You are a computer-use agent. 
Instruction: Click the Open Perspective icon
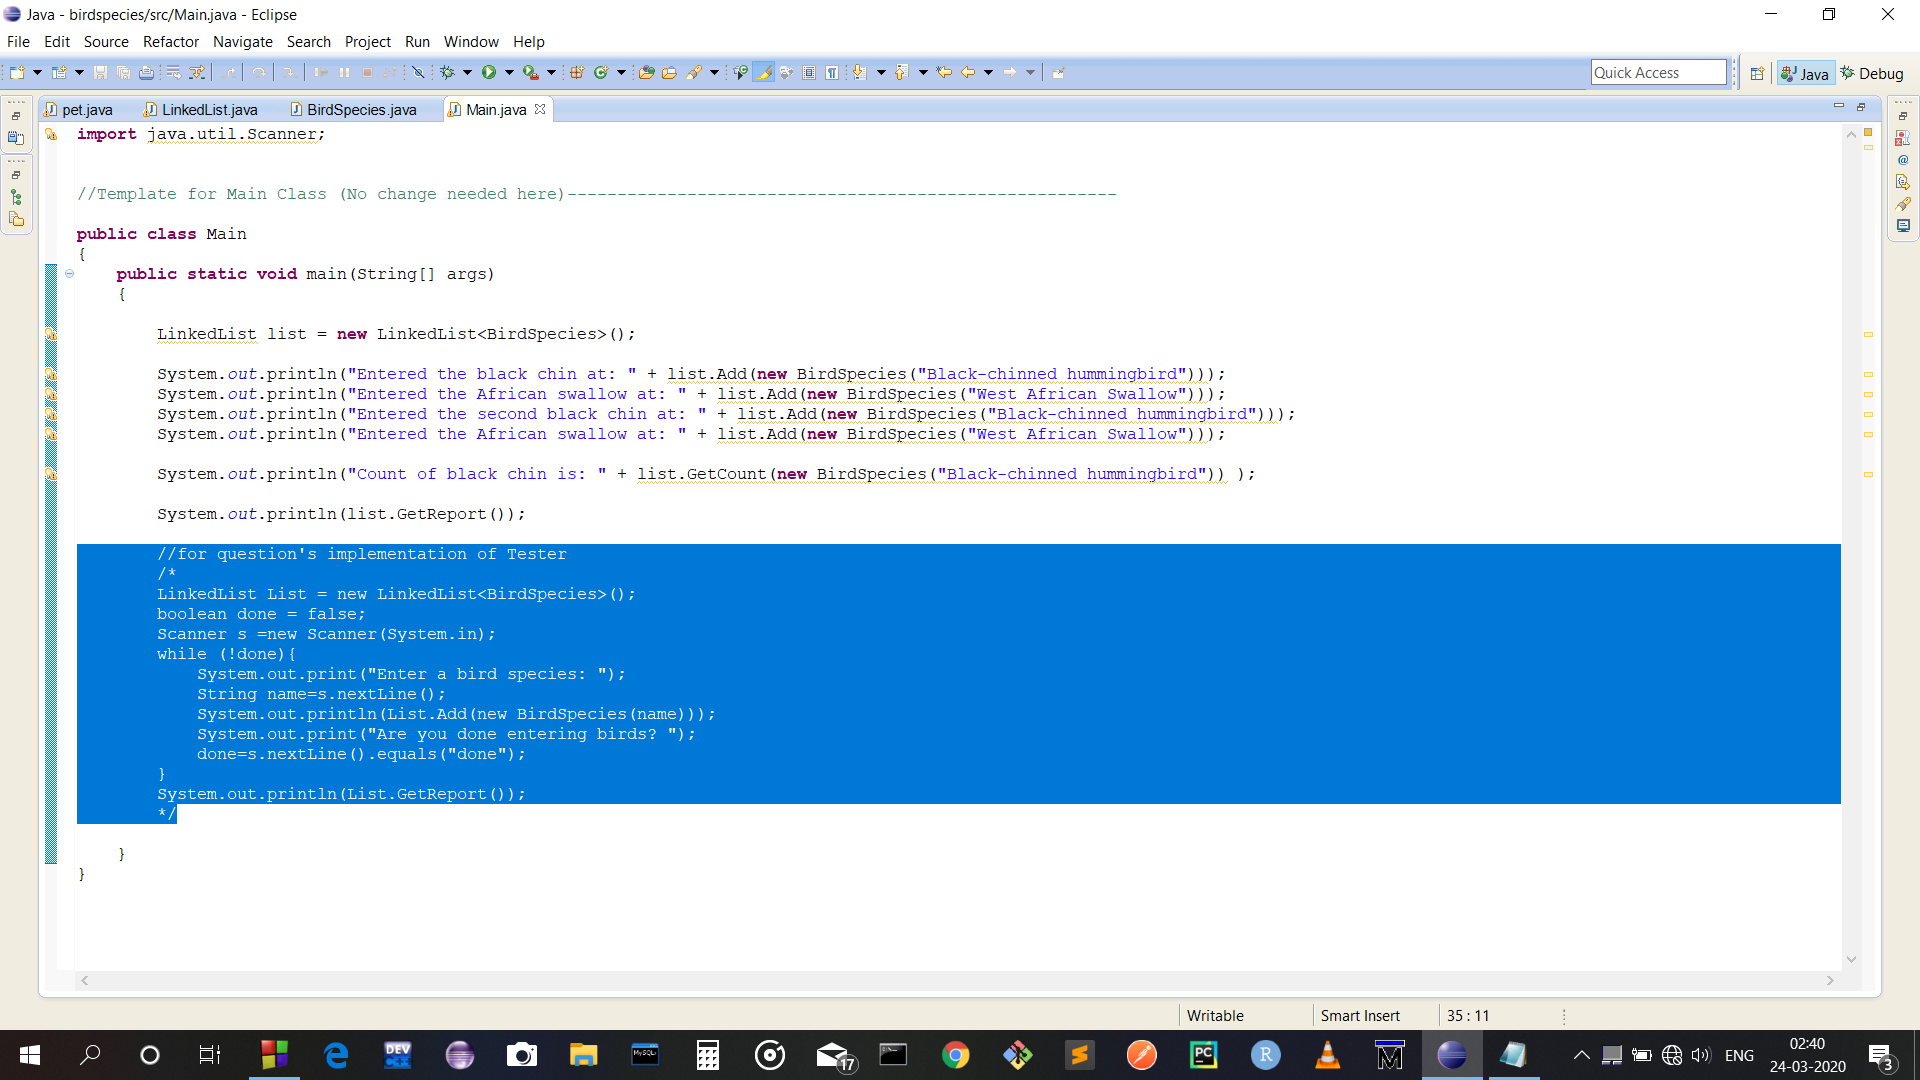coord(1757,73)
